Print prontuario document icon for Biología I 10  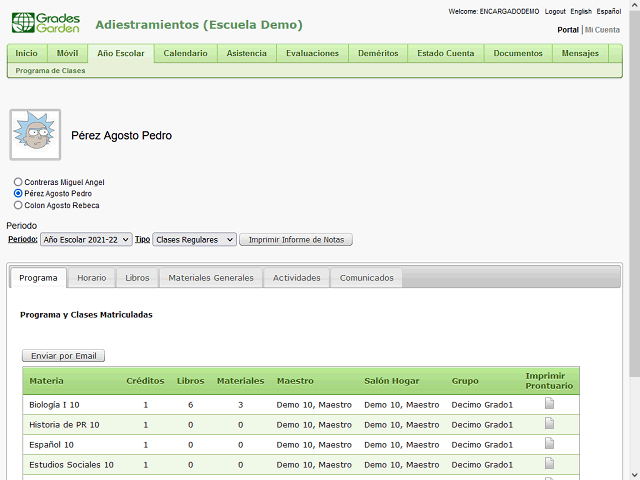(x=549, y=404)
